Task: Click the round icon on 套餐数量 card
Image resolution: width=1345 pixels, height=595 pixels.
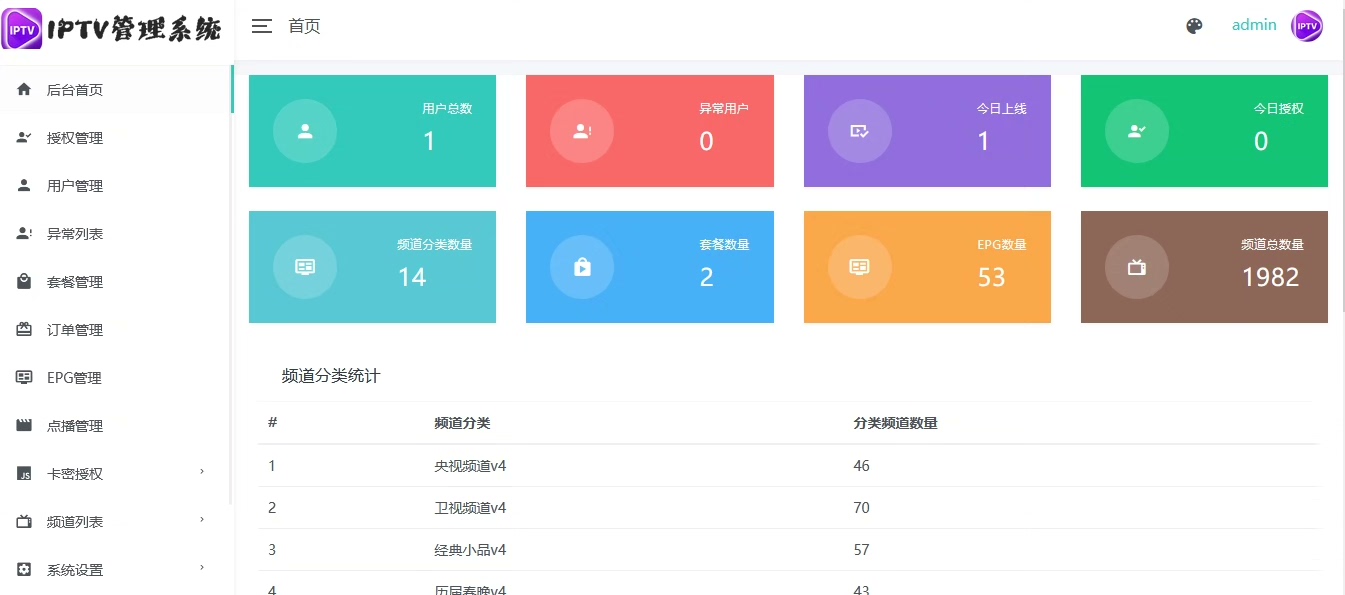Action: 582,267
